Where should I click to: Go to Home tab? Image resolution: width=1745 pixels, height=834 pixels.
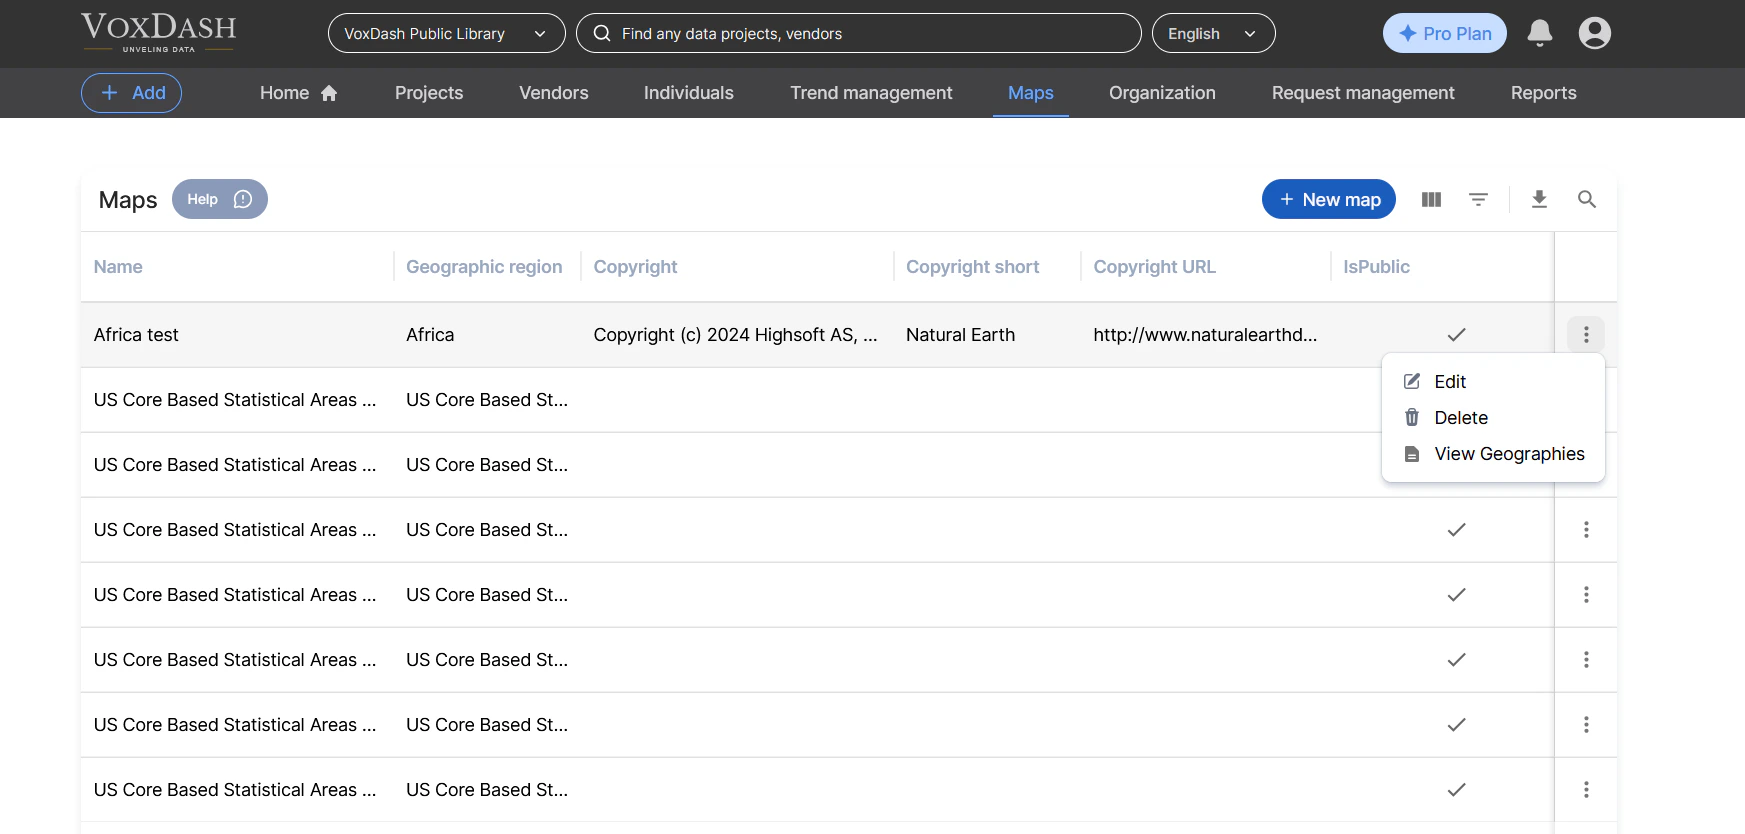point(298,93)
